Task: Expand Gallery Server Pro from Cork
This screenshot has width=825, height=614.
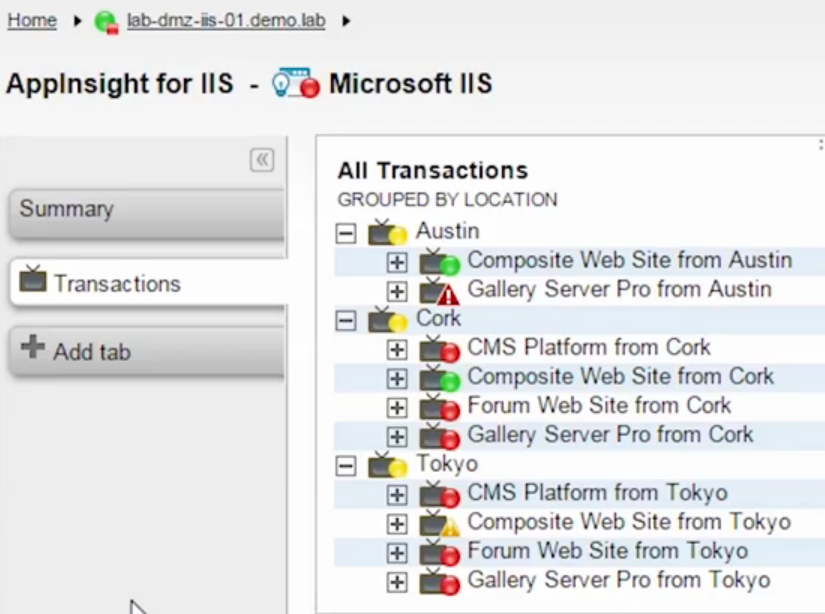Action: (397, 436)
